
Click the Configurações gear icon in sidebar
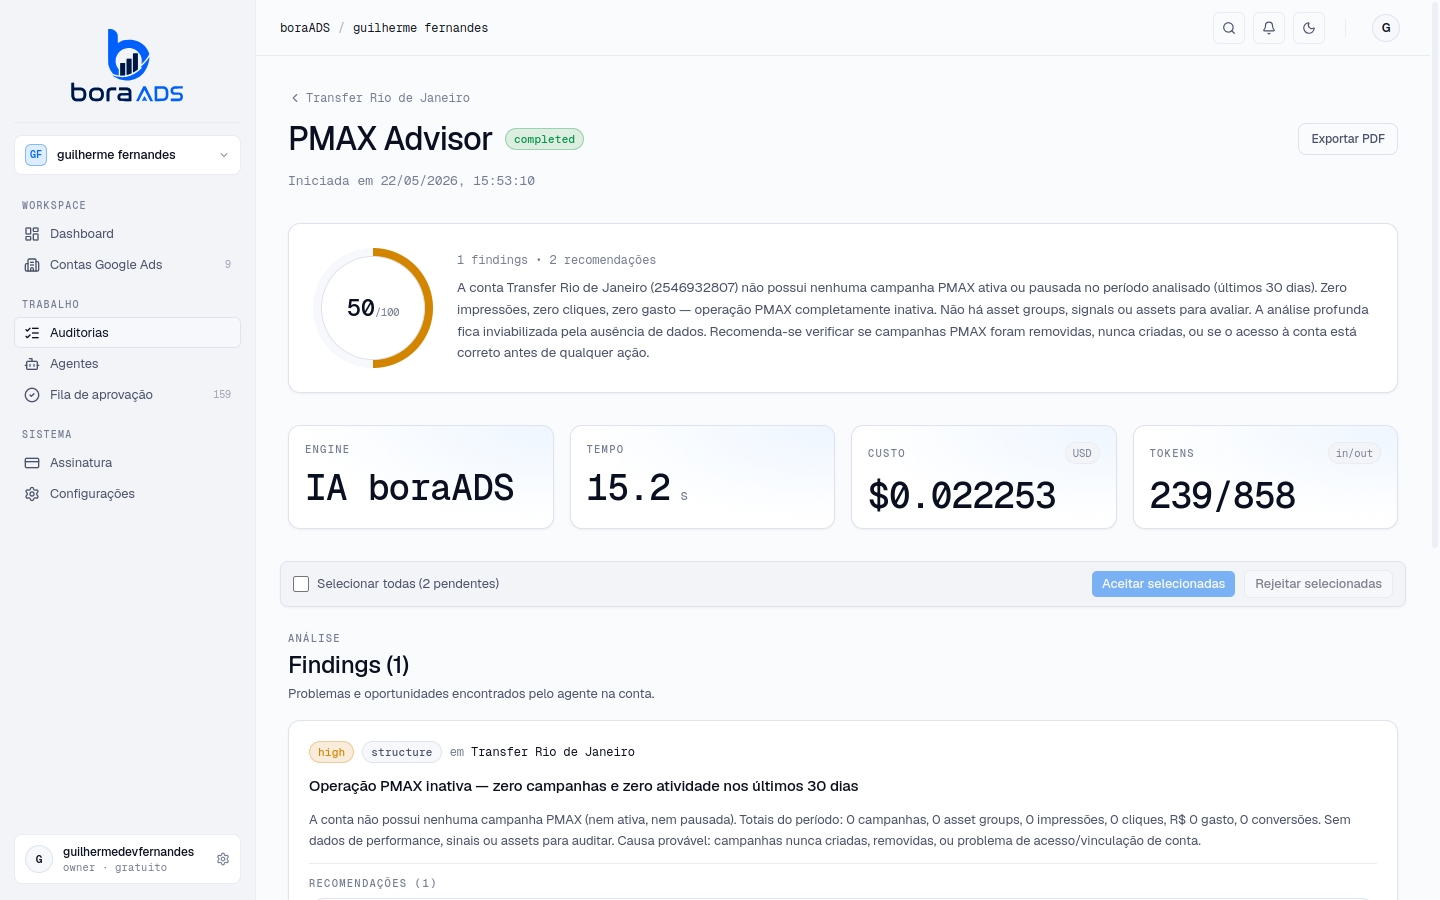pos(32,494)
